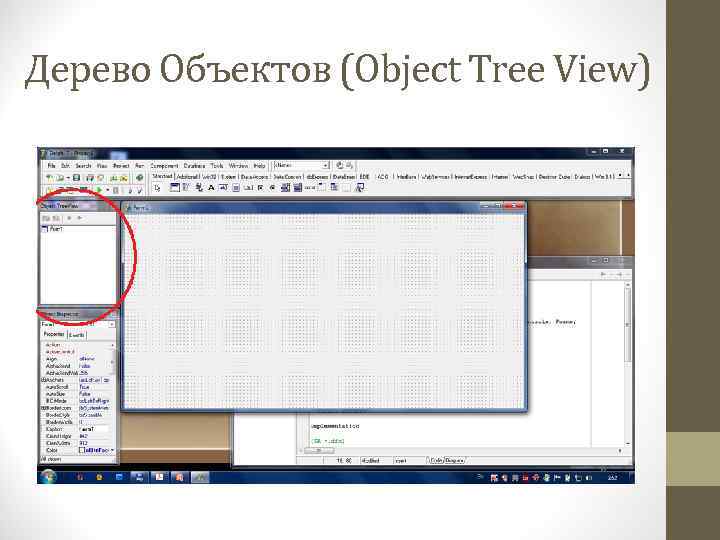Switch to the Properties tab in Object Inspector

[54, 334]
